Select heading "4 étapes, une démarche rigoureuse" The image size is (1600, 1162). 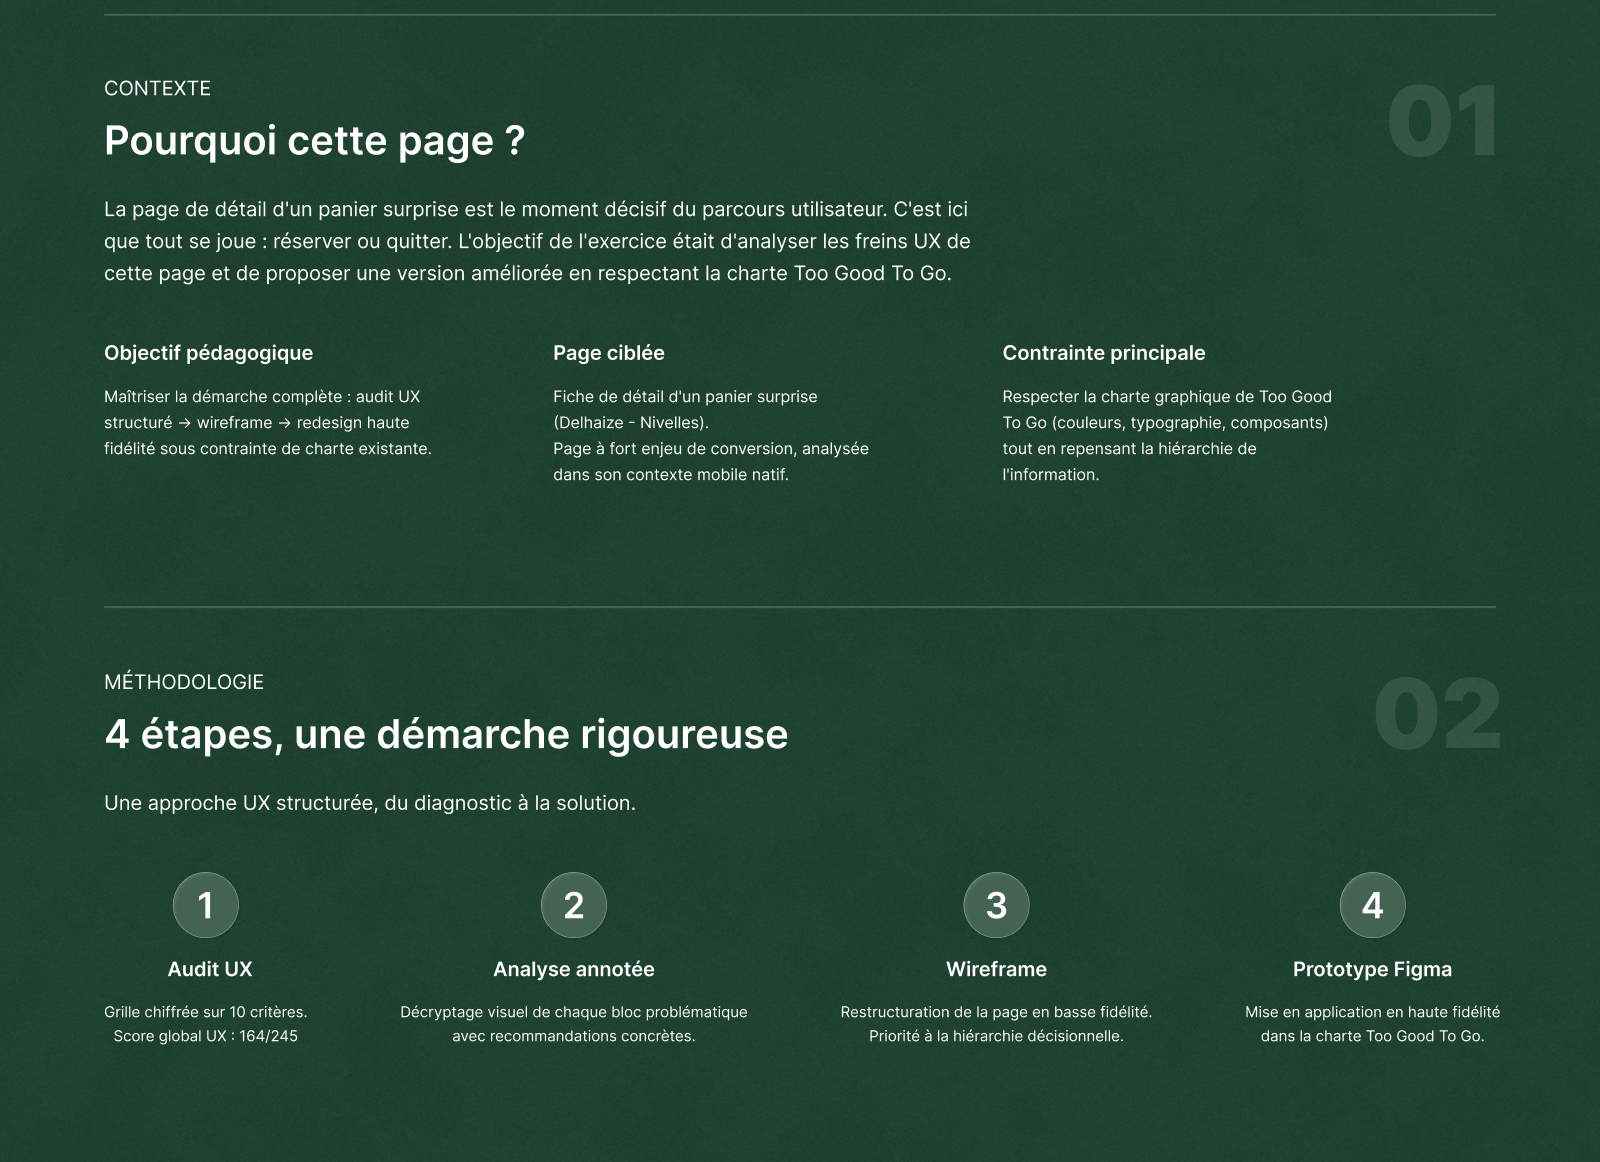pyautogui.click(x=446, y=734)
